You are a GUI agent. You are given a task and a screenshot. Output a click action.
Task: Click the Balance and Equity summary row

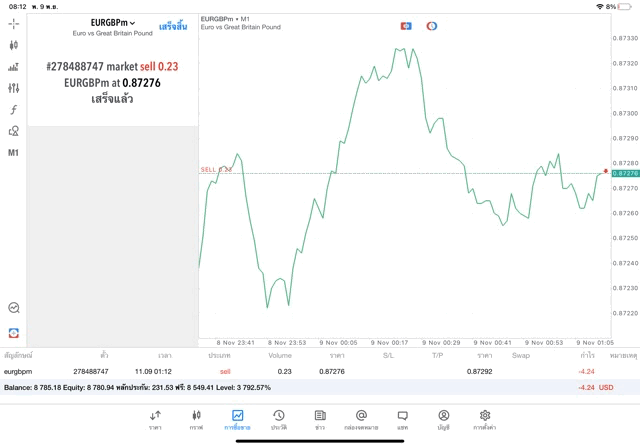320,387
